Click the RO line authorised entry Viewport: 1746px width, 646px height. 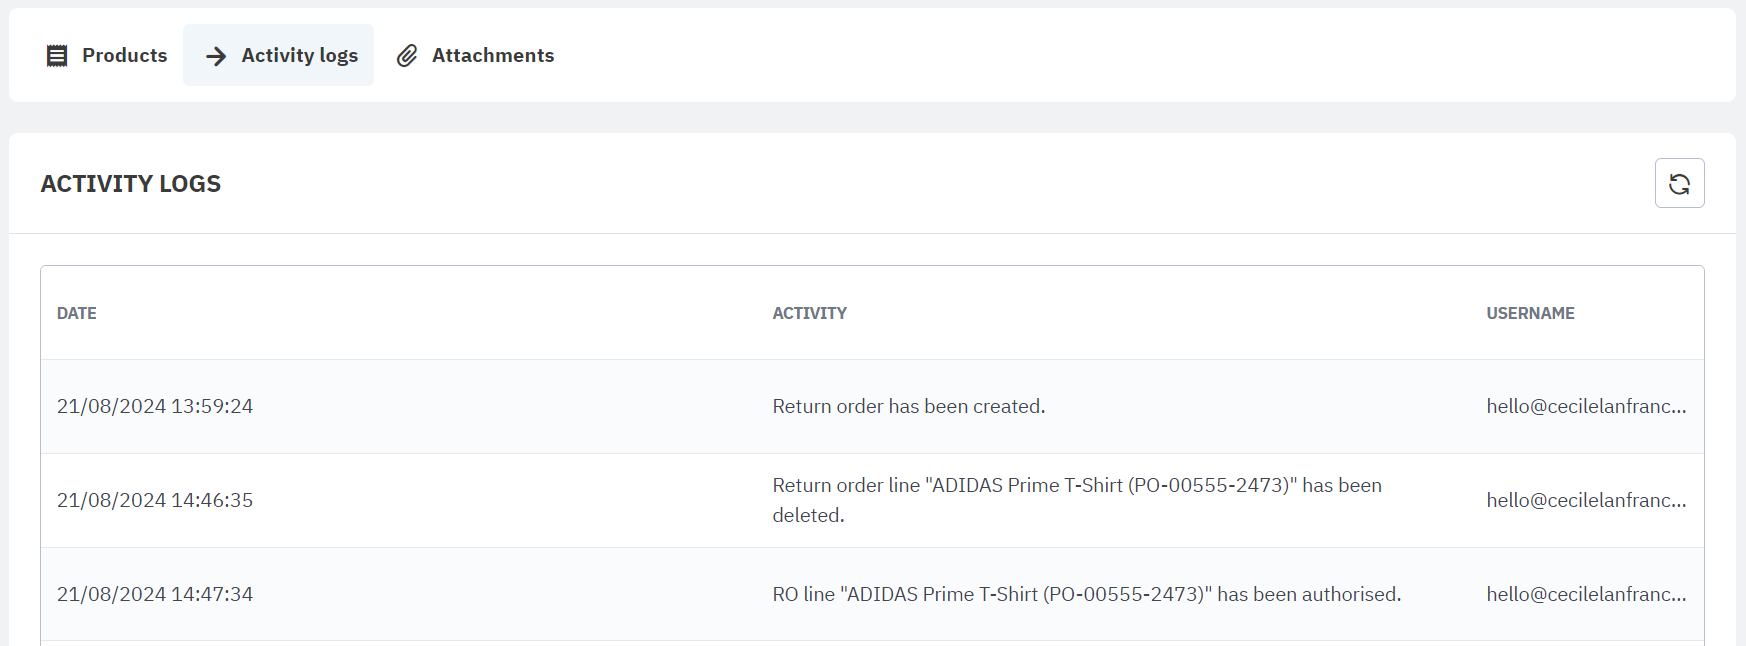pyautogui.click(x=1086, y=594)
